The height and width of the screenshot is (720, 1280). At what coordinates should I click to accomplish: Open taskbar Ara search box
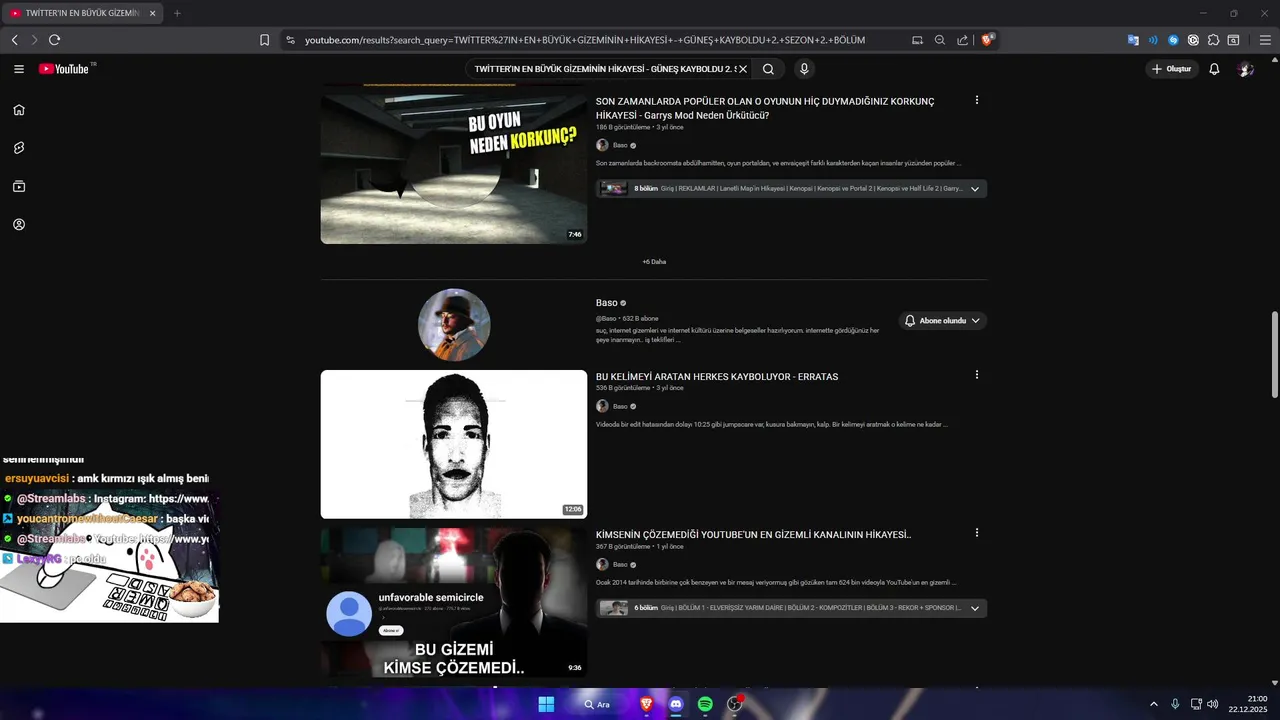[x=598, y=704]
